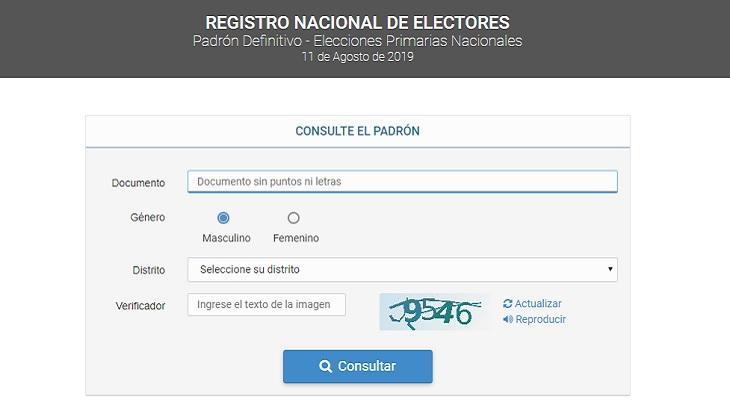Click the refresh icon next to Actualizar
This screenshot has width=730, height=400.
[x=507, y=304]
